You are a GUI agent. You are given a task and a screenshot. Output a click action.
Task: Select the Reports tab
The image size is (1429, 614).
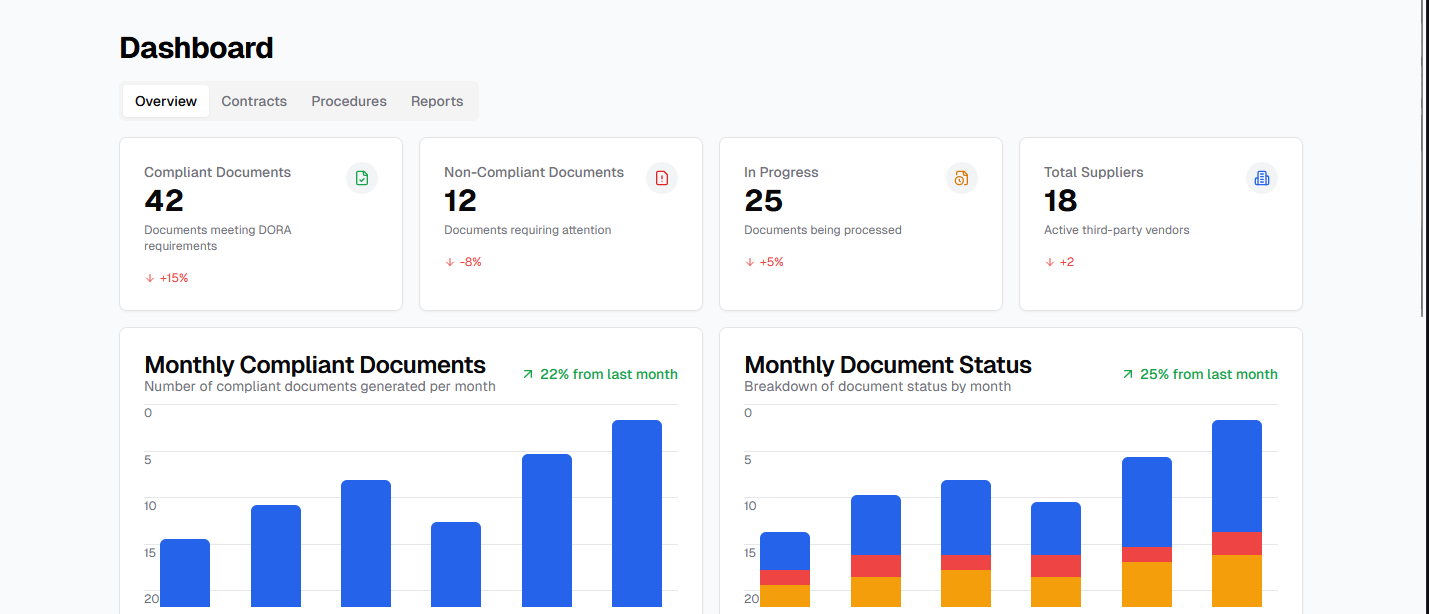[436, 100]
